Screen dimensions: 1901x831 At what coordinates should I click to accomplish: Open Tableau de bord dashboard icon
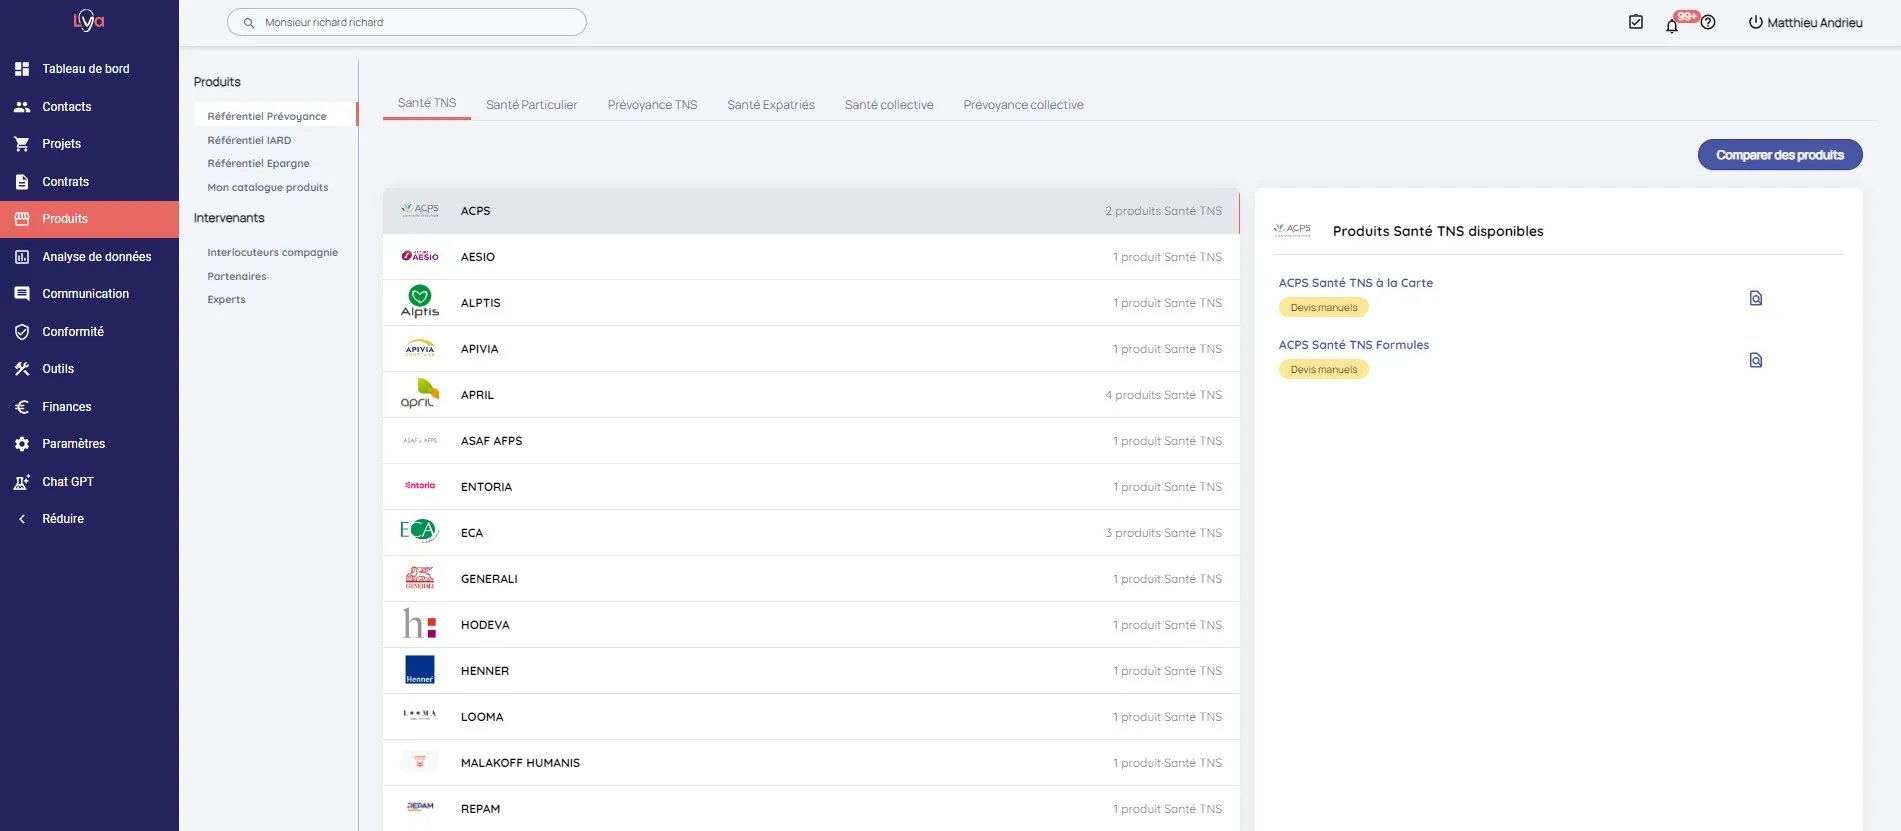pos(22,69)
